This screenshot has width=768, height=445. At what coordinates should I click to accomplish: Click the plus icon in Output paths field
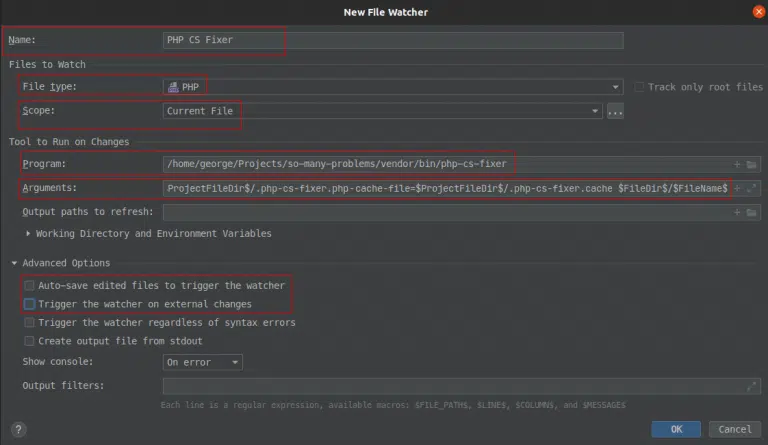coord(737,212)
